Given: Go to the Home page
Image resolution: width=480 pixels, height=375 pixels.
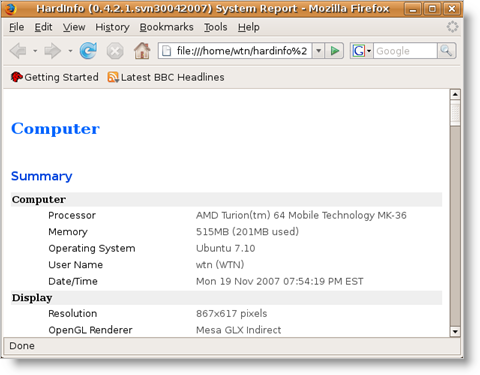Looking at the screenshot, I should (142, 51).
